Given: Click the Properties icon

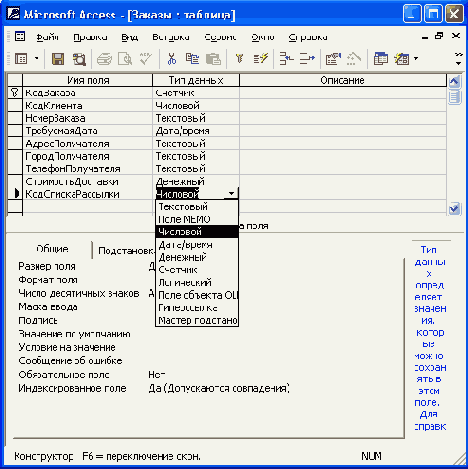Looking at the screenshot, I should click(x=333, y=59).
